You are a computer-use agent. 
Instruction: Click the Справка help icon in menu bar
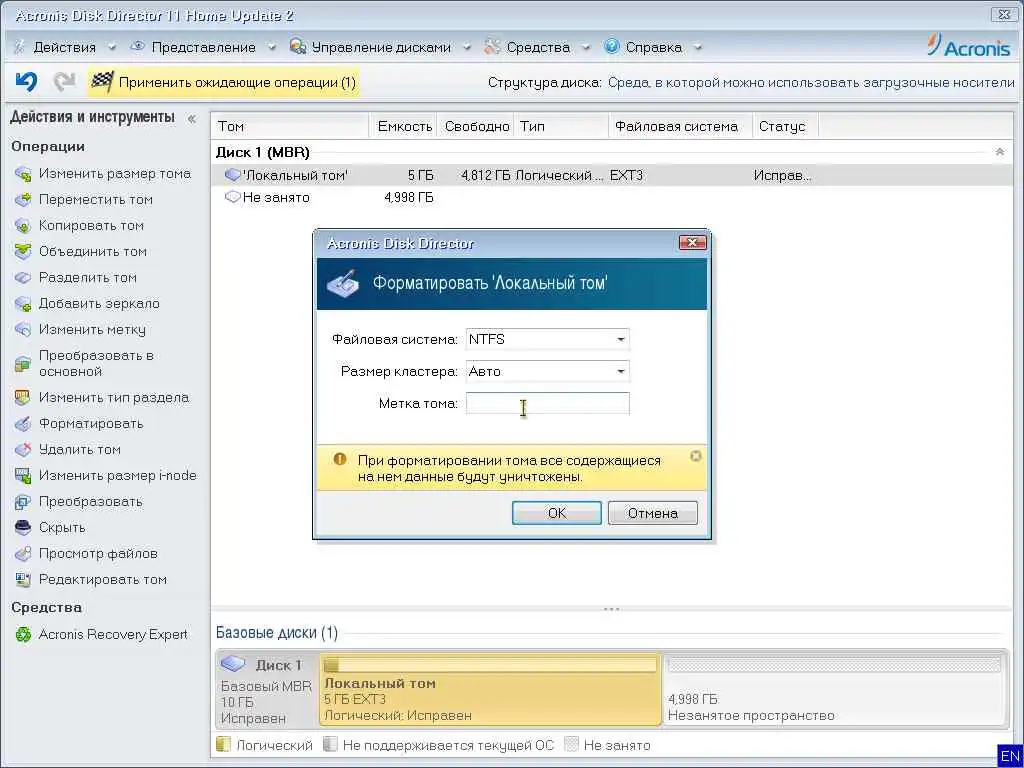[611, 46]
